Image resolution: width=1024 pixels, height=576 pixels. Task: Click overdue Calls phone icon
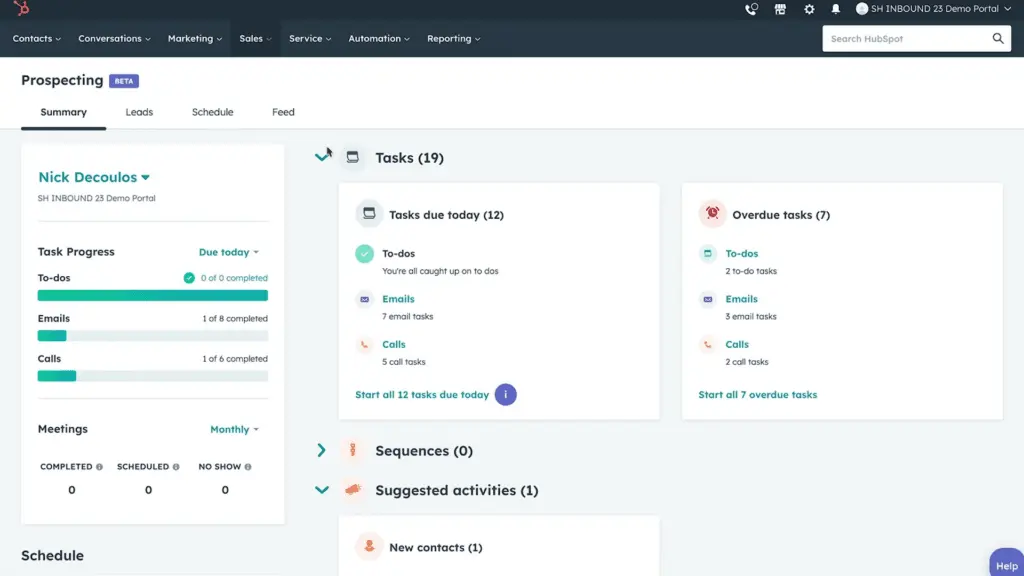707,345
